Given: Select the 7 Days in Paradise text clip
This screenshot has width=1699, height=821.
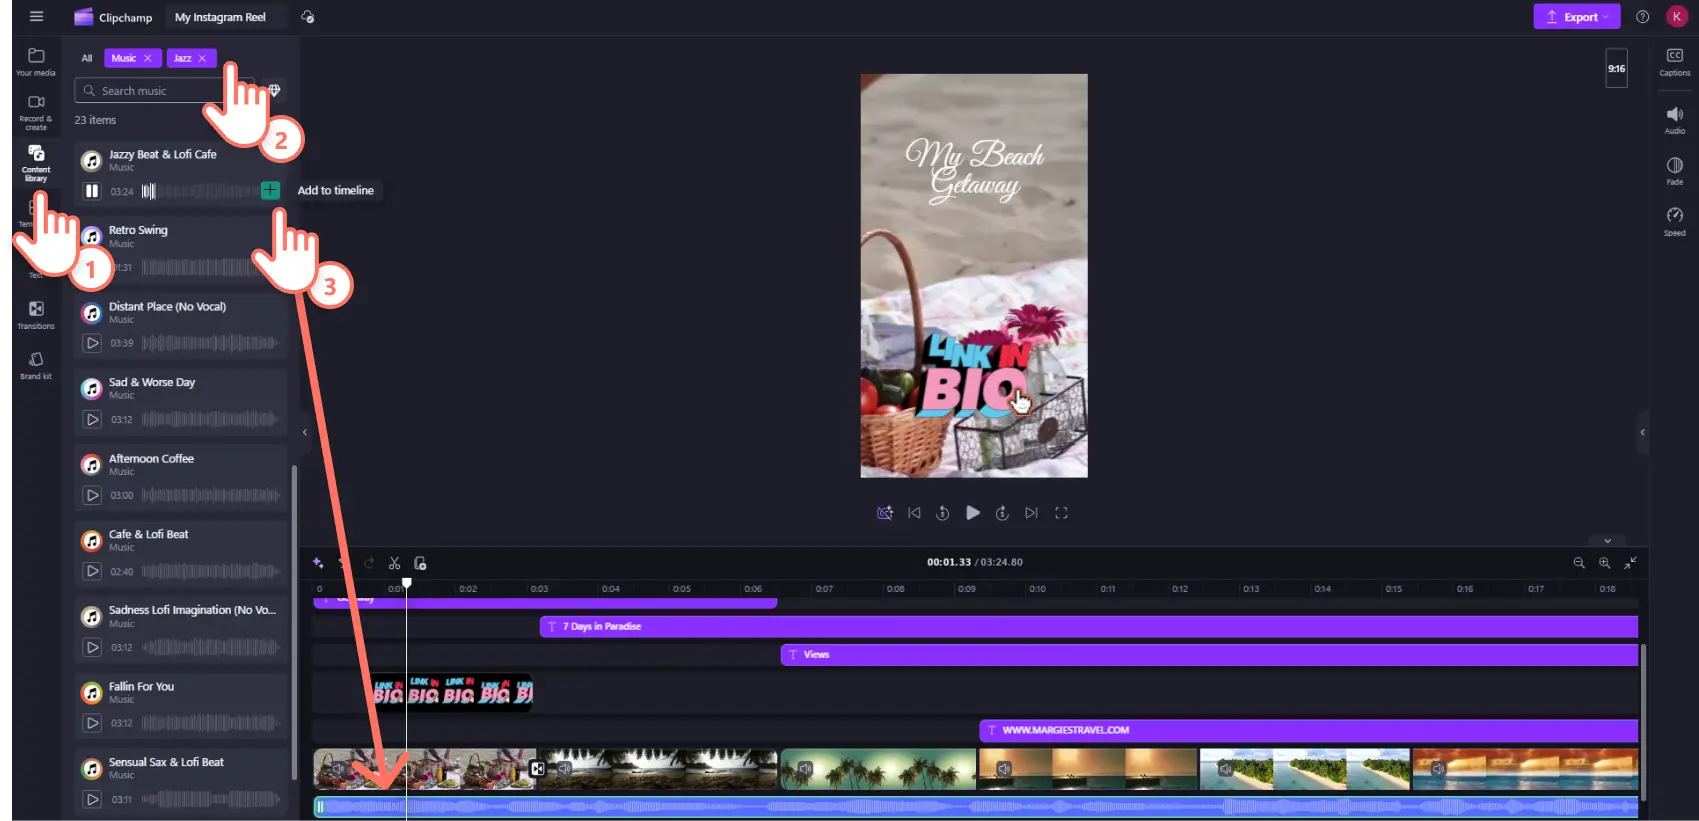Looking at the screenshot, I should tap(1089, 626).
